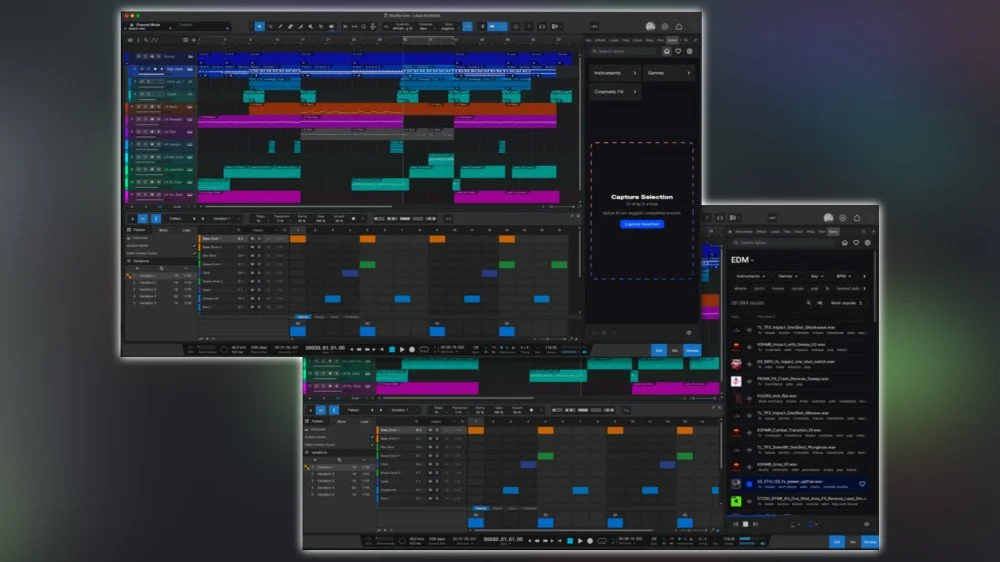This screenshot has width=1000, height=562.
Task: Click Play in the top-left transport bar
Action: [x=402, y=349]
